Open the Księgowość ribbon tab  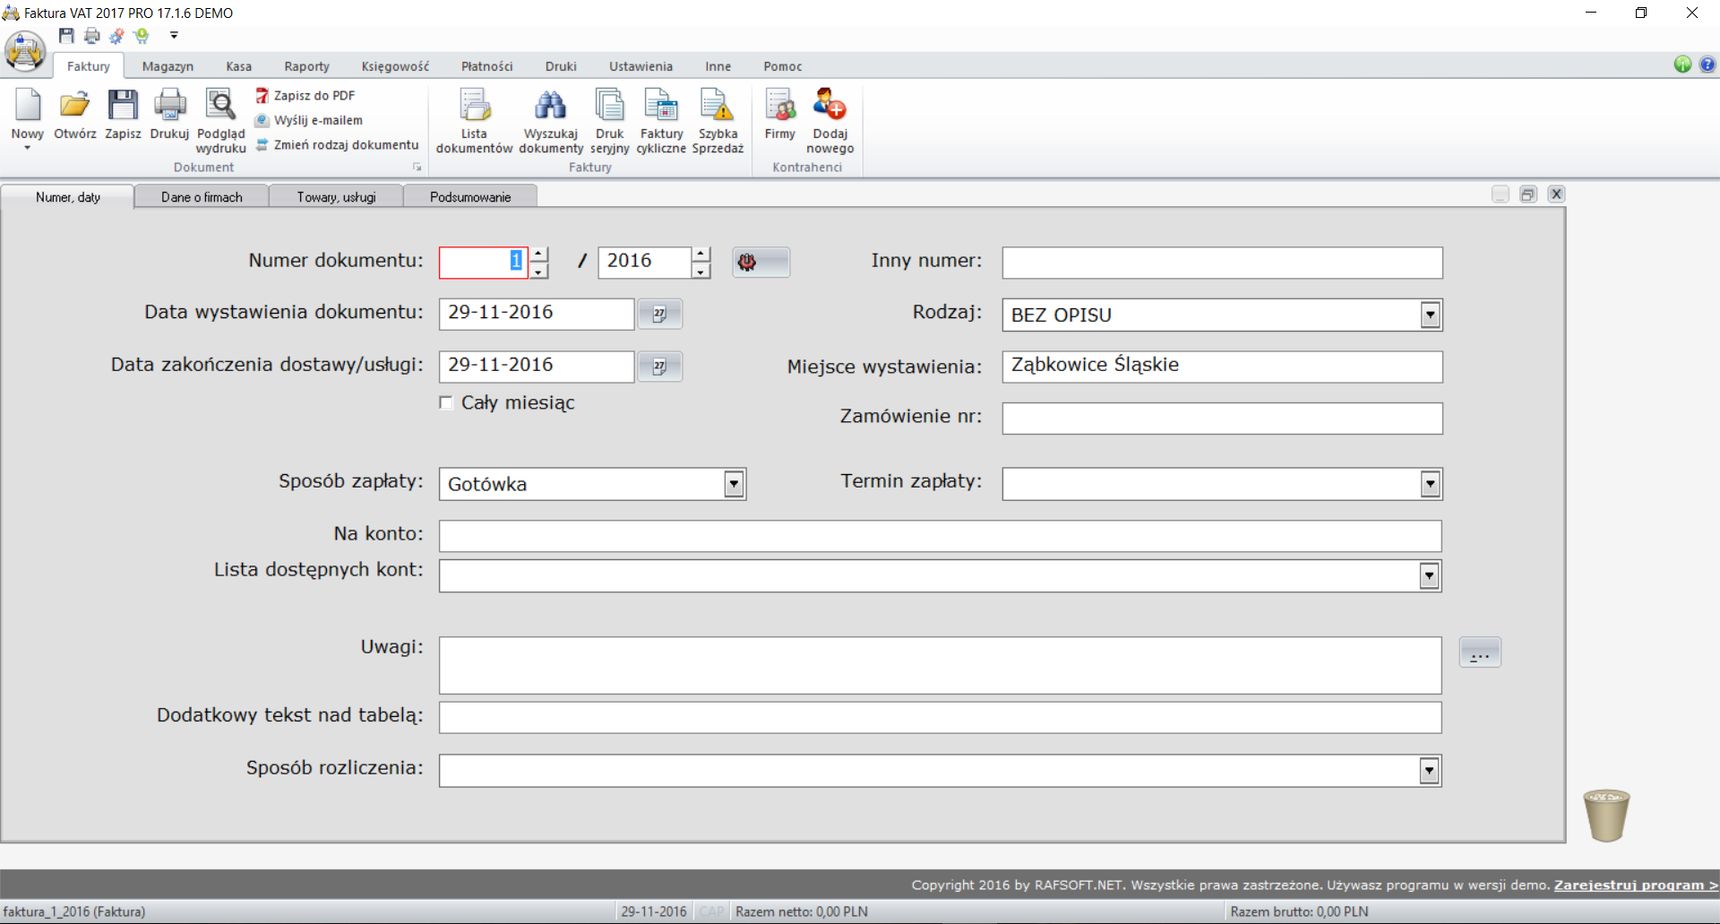click(x=395, y=66)
